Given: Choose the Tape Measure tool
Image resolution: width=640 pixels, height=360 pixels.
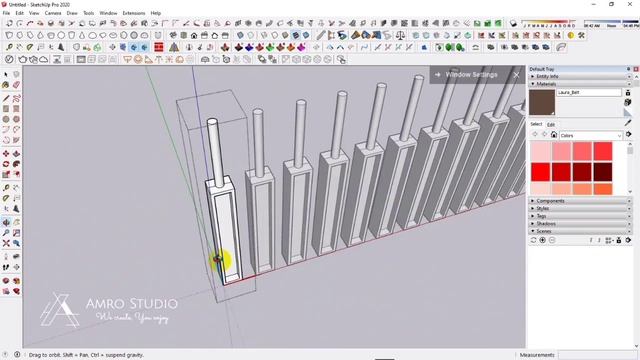Looking at the screenshot, I should 6,188.
